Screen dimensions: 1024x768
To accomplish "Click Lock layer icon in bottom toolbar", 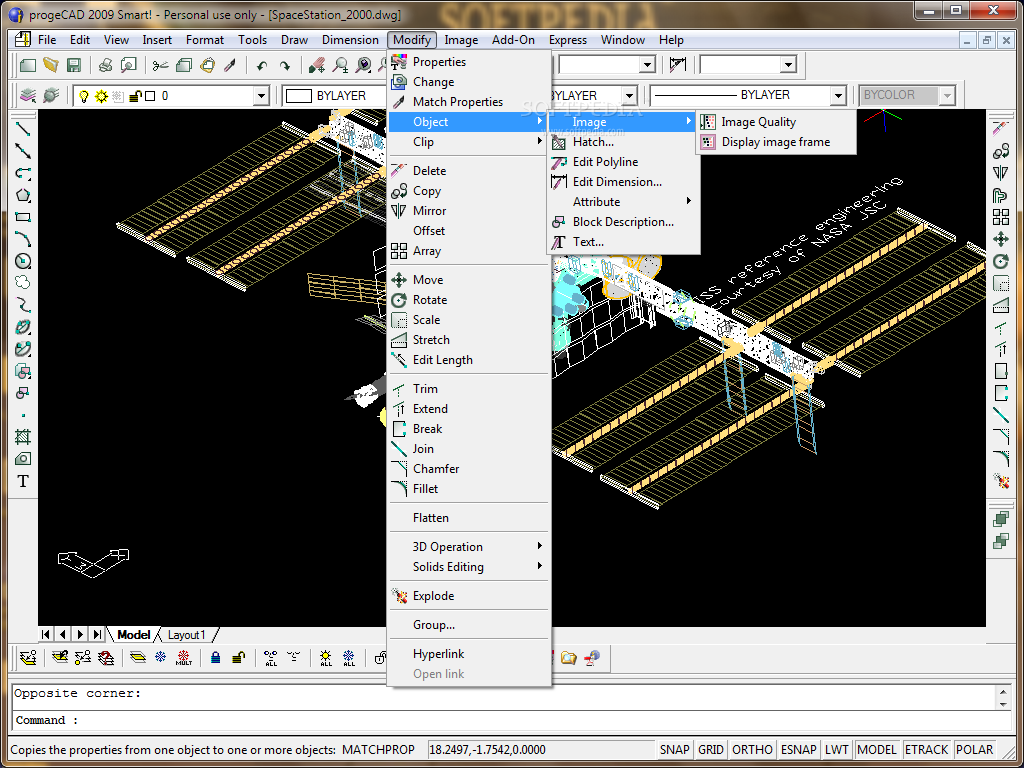I will pos(216,658).
